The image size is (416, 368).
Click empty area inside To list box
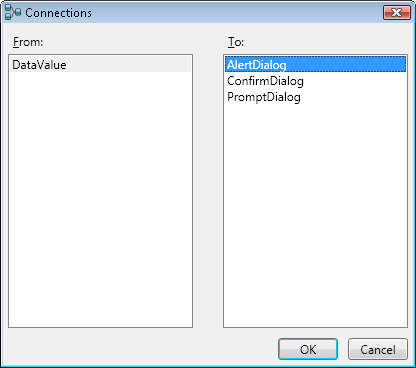315,217
